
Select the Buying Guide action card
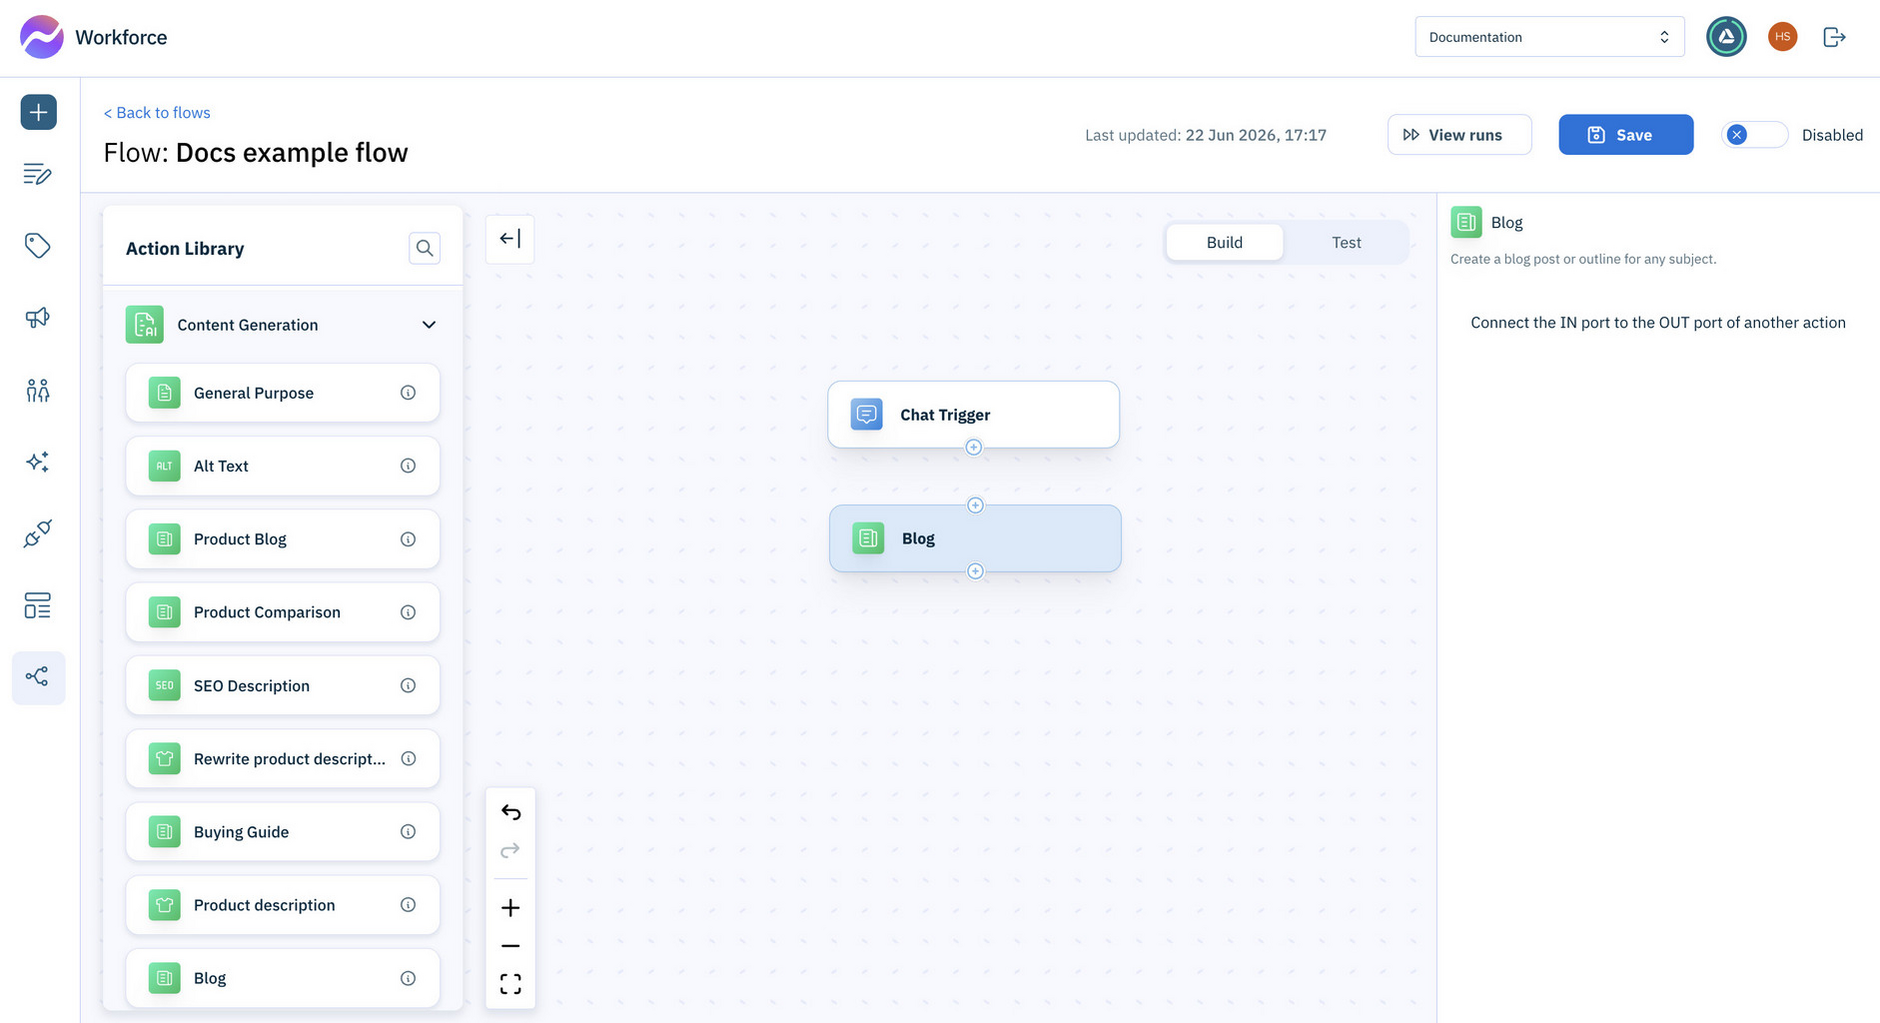pos(282,832)
